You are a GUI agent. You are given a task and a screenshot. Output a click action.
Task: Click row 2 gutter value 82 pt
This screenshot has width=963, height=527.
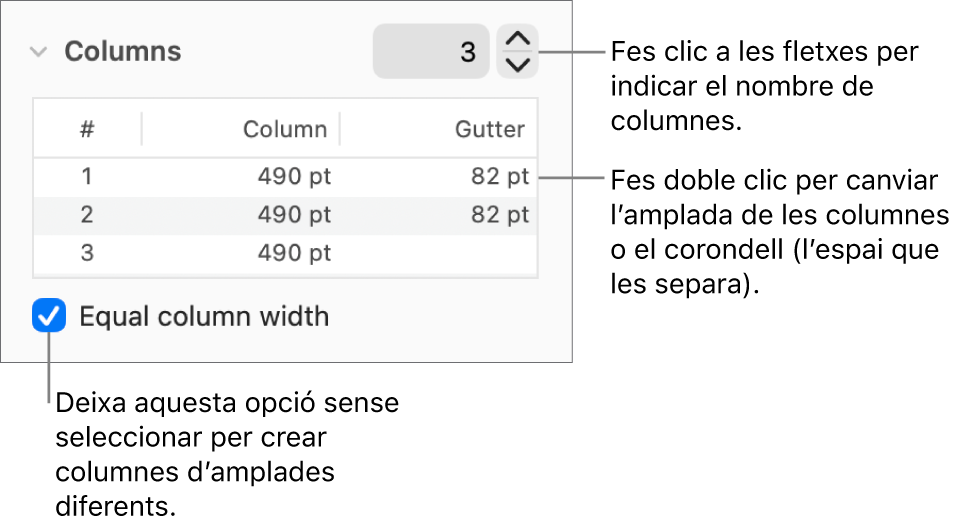[500, 215]
